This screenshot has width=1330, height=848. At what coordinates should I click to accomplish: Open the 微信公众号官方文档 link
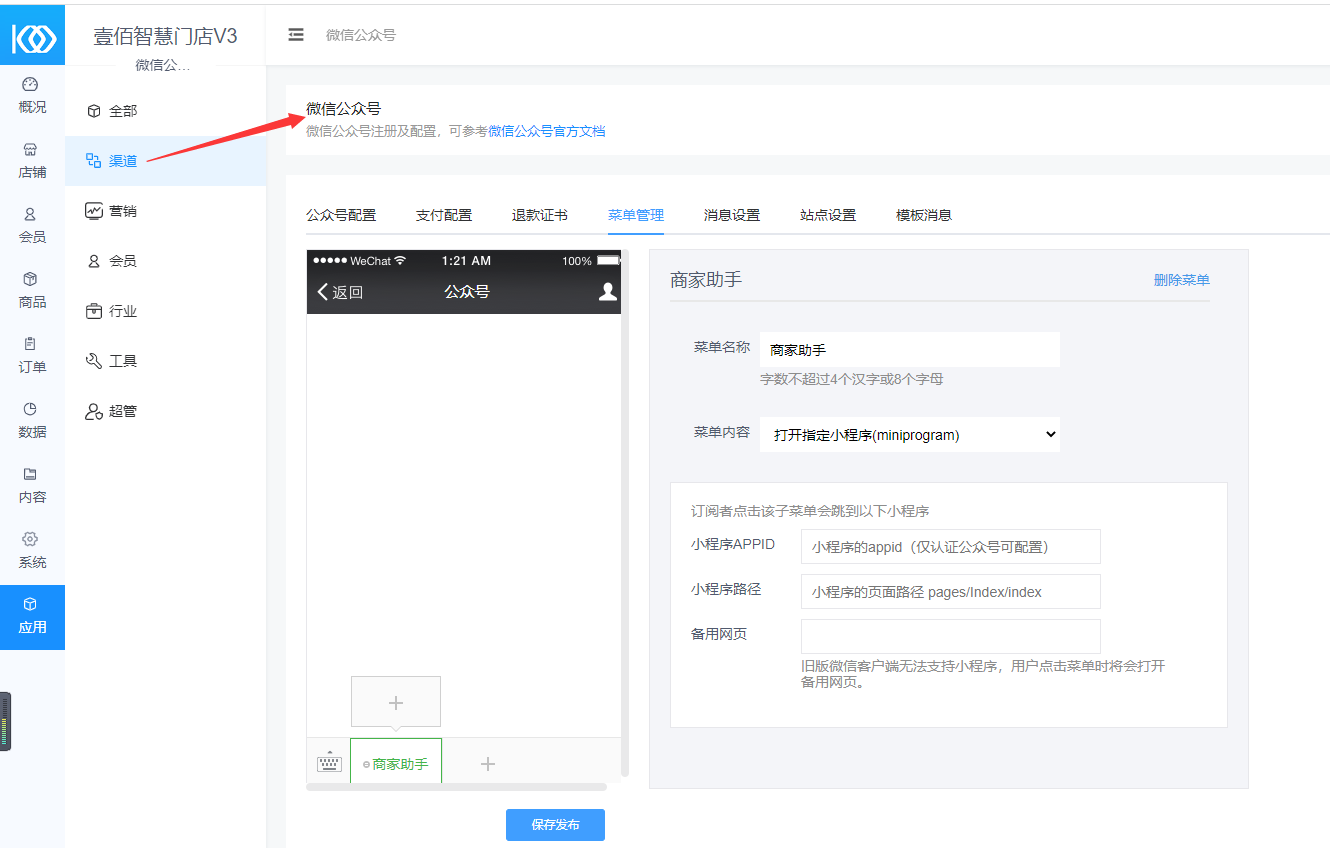[546, 131]
